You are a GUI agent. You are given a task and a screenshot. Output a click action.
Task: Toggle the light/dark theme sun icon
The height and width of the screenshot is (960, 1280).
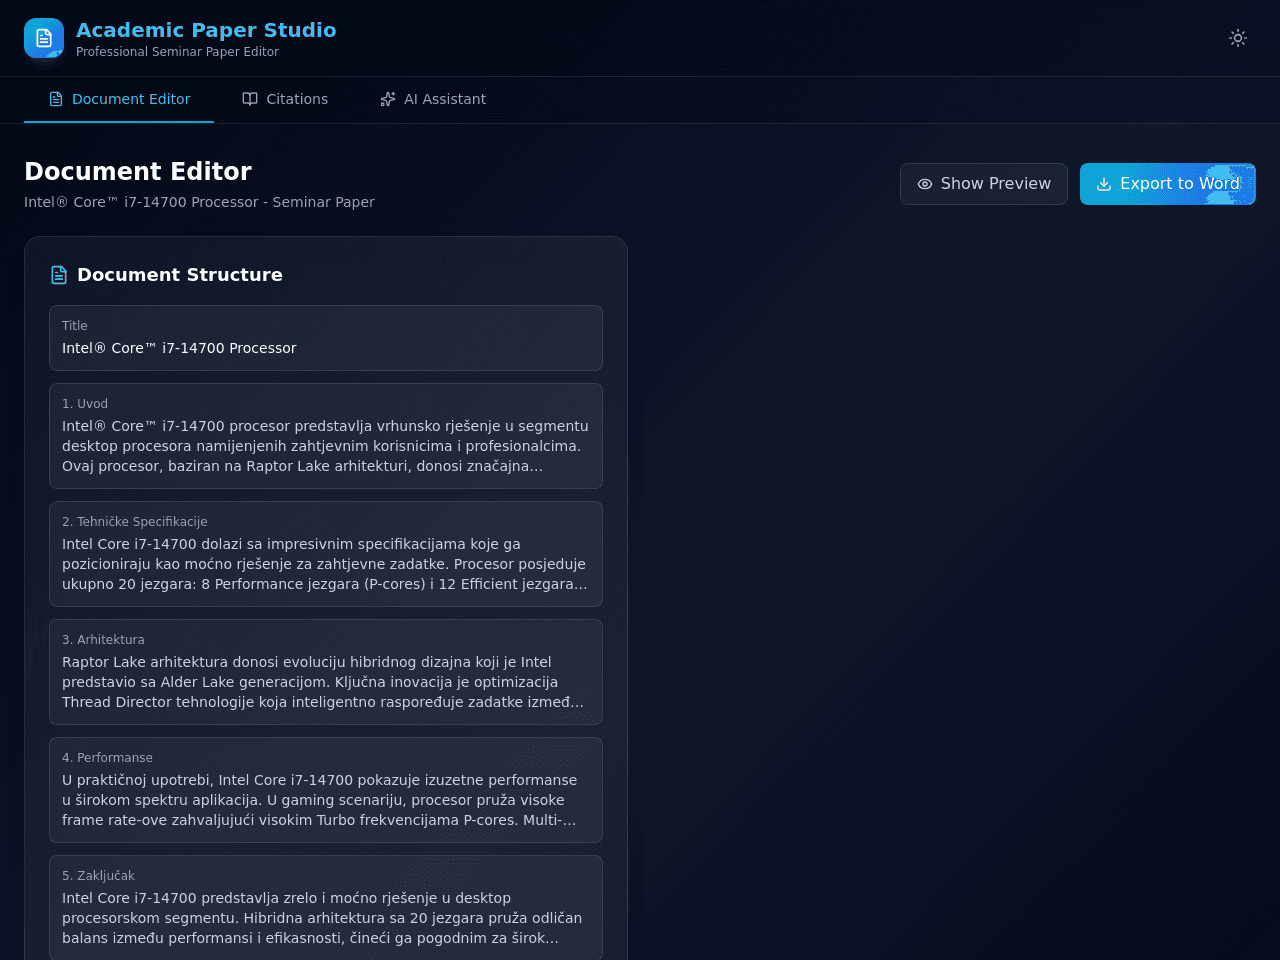coord(1238,38)
